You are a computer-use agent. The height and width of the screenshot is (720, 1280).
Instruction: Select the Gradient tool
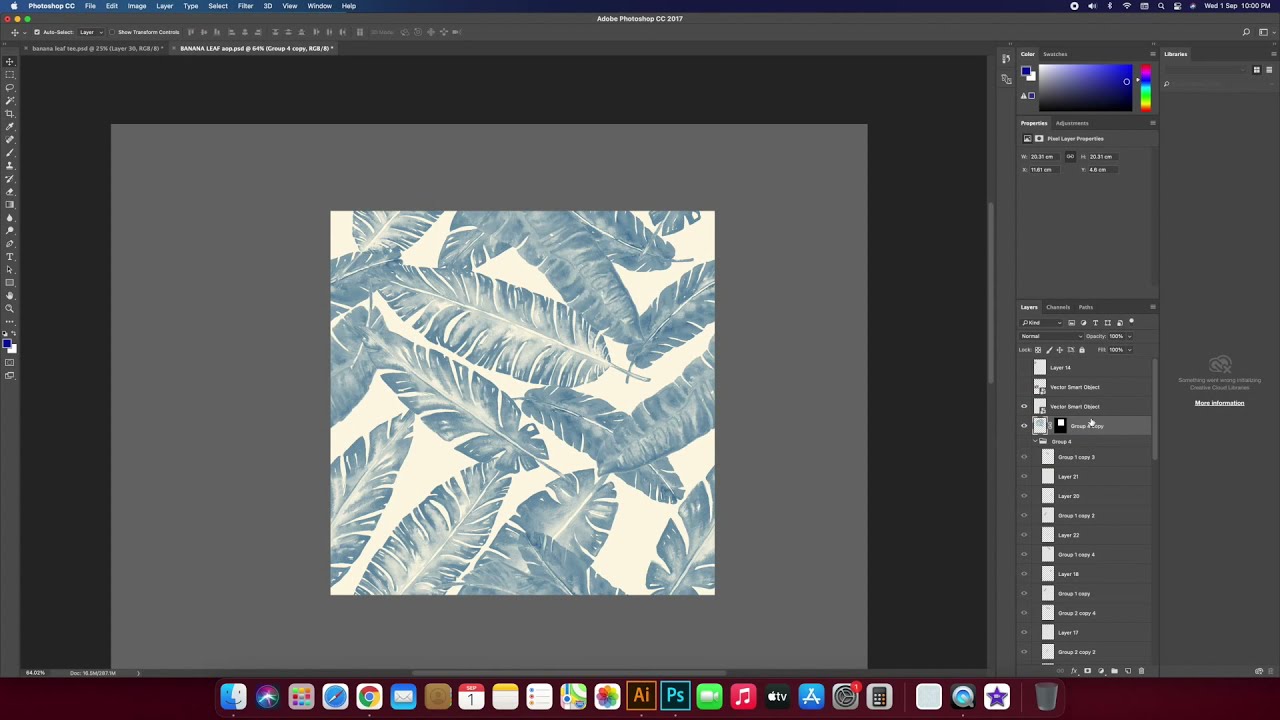(x=10, y=204)
